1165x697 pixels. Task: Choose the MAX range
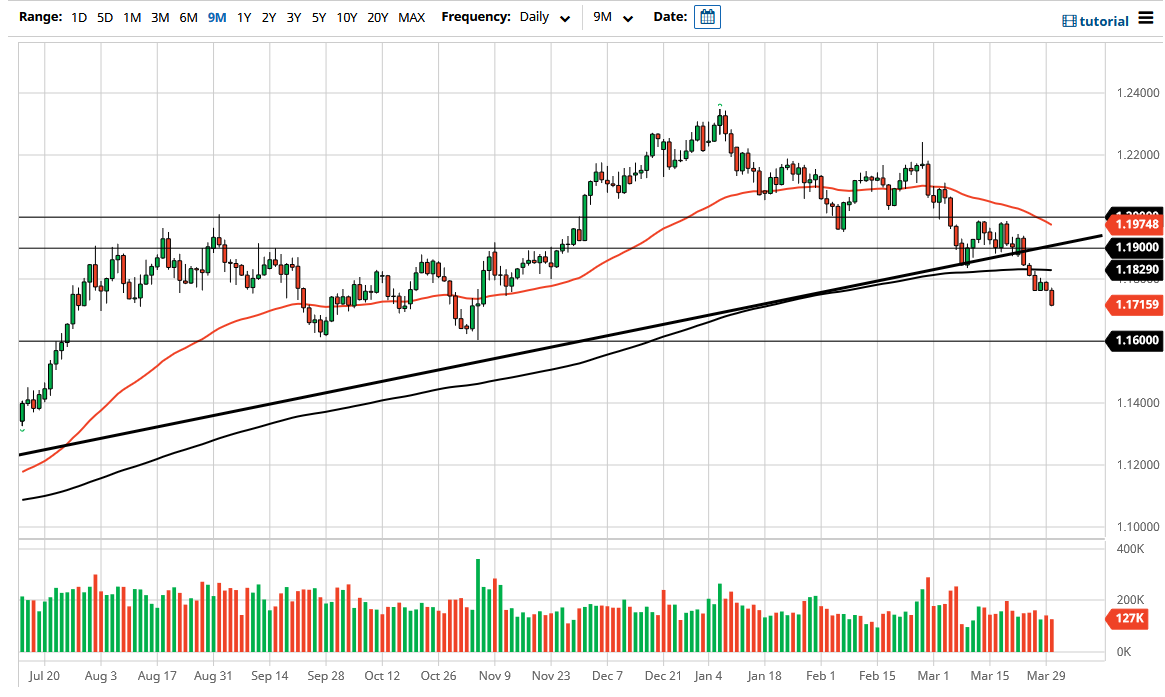click(x=412, y=17)
